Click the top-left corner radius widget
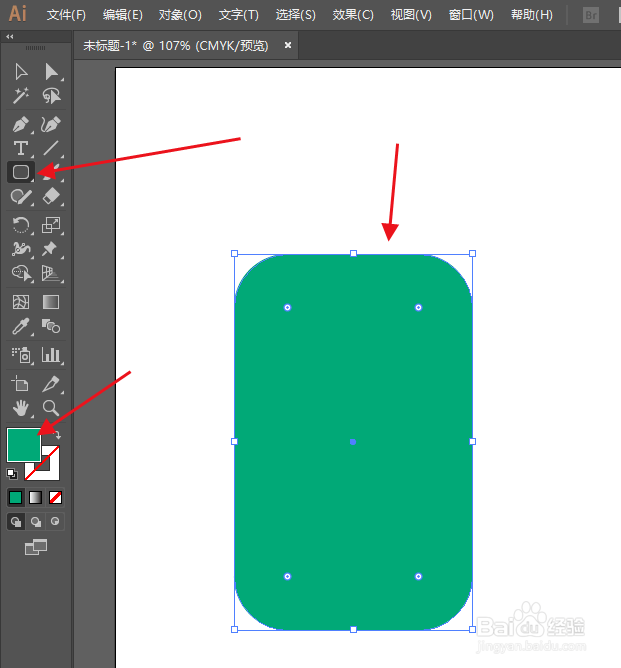The image size is (621, 668). click(x=288, y=308)
